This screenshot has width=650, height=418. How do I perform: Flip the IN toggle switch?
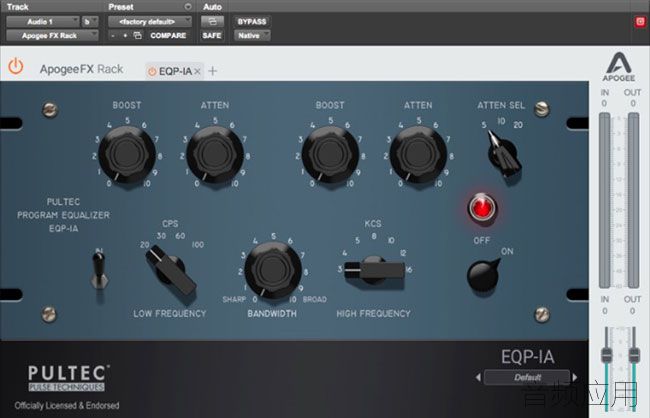click(x=99, y=270)
